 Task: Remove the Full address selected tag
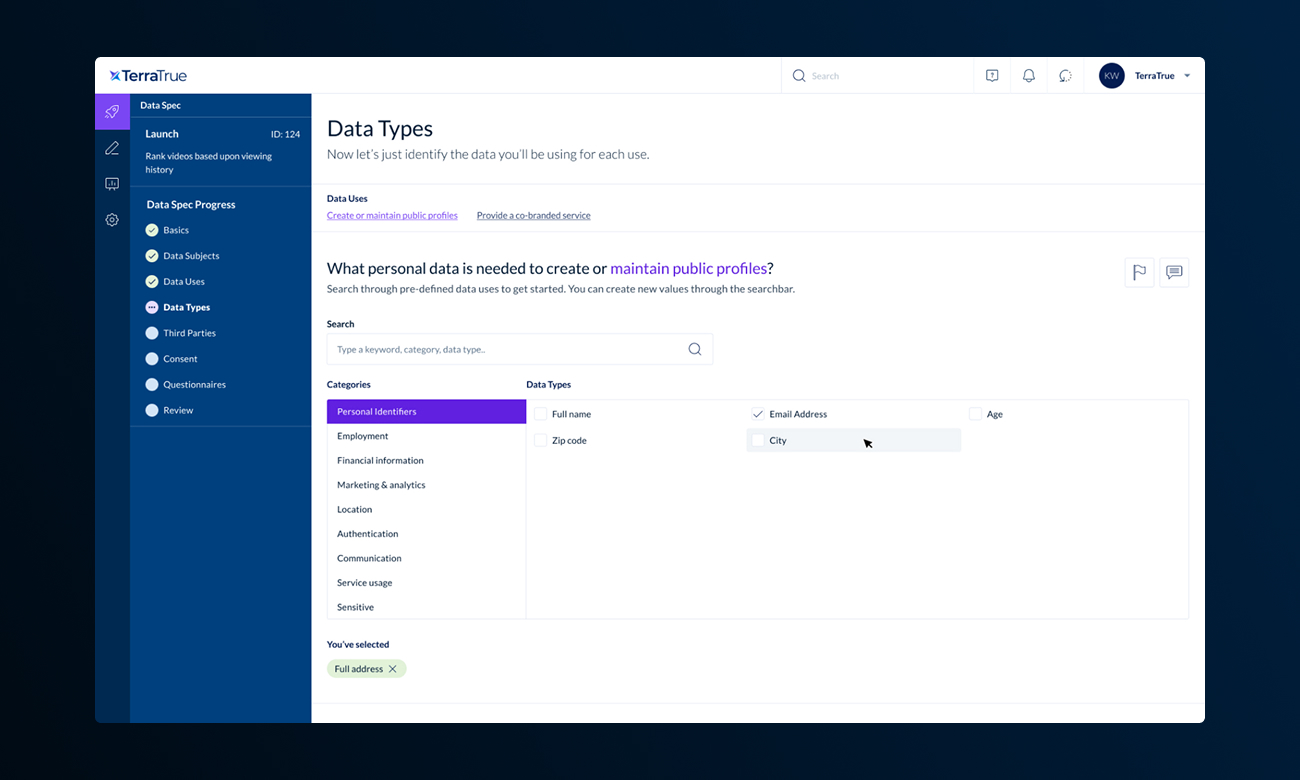[393, 669]
